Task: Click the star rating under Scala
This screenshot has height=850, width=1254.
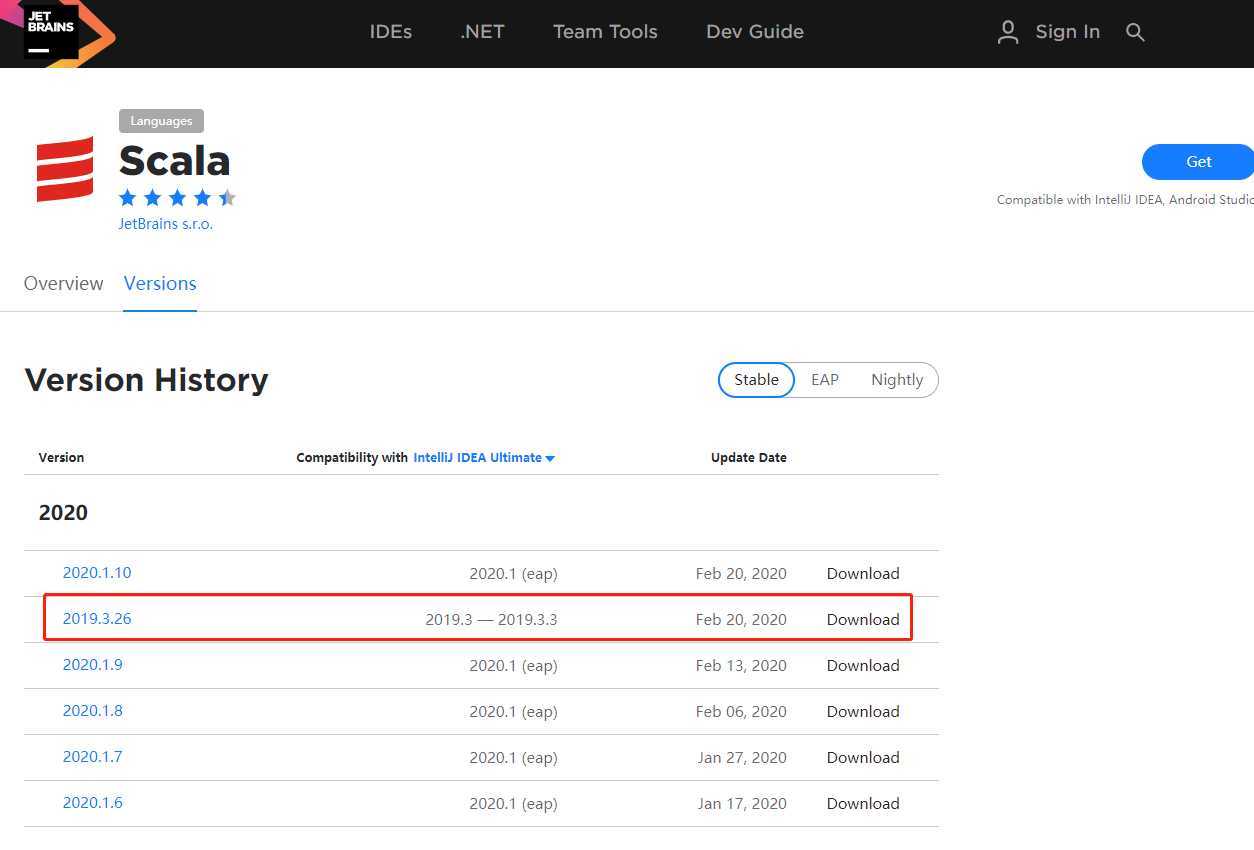Action: [177, 198]
